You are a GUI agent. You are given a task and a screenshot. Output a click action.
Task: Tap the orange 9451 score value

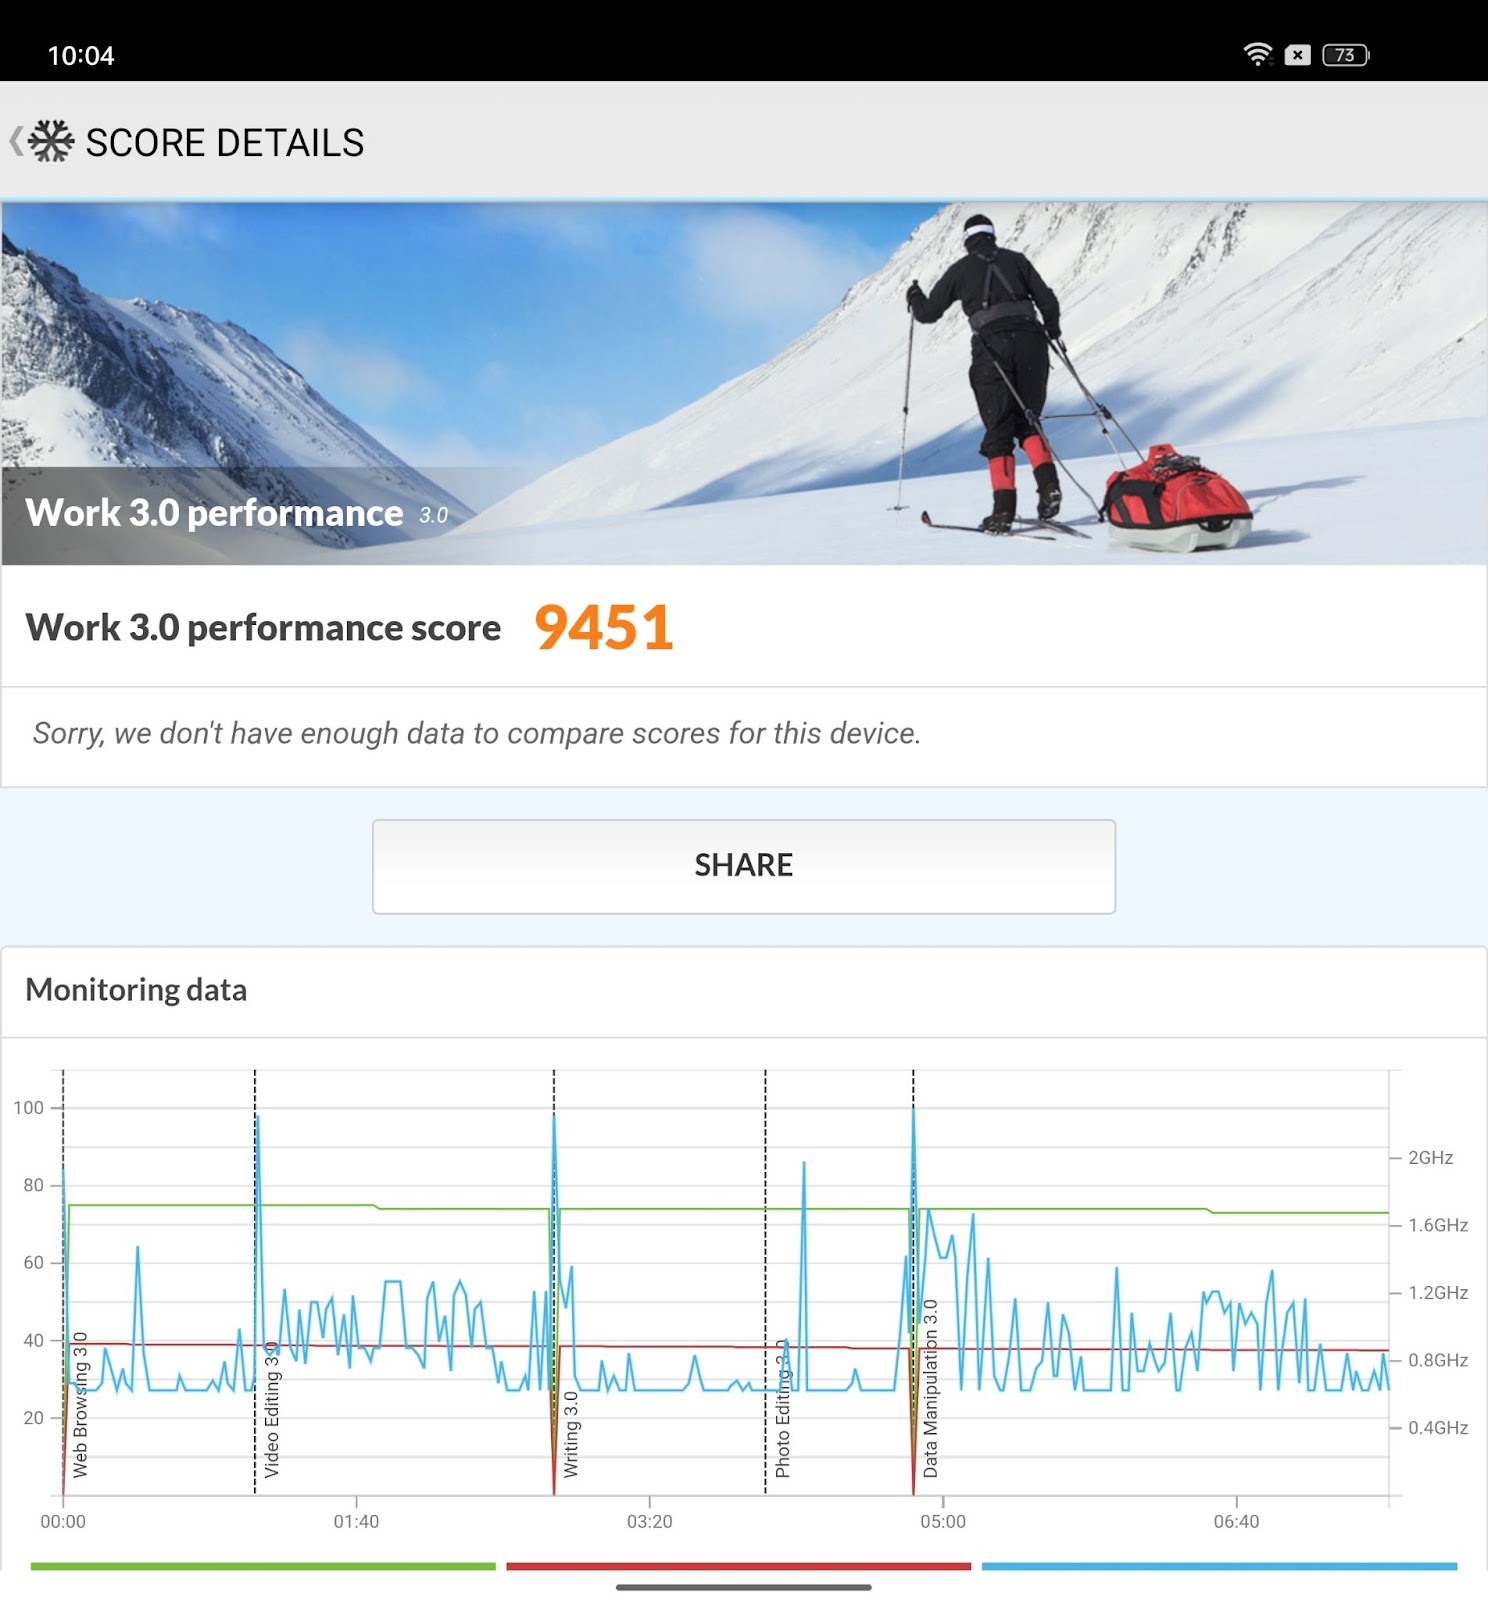pyautogui.click(x=604, y=628)
